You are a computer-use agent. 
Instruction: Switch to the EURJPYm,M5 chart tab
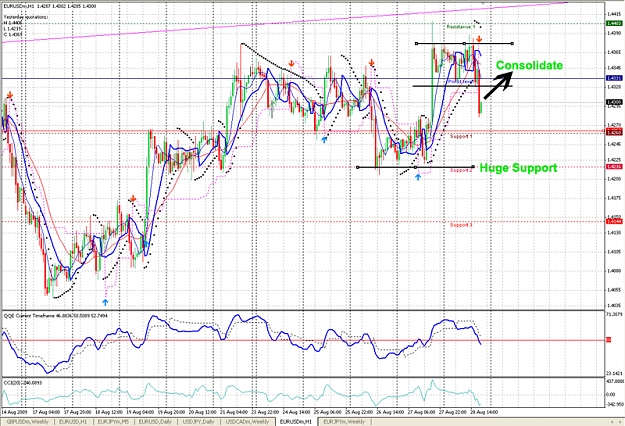[113, 422]
